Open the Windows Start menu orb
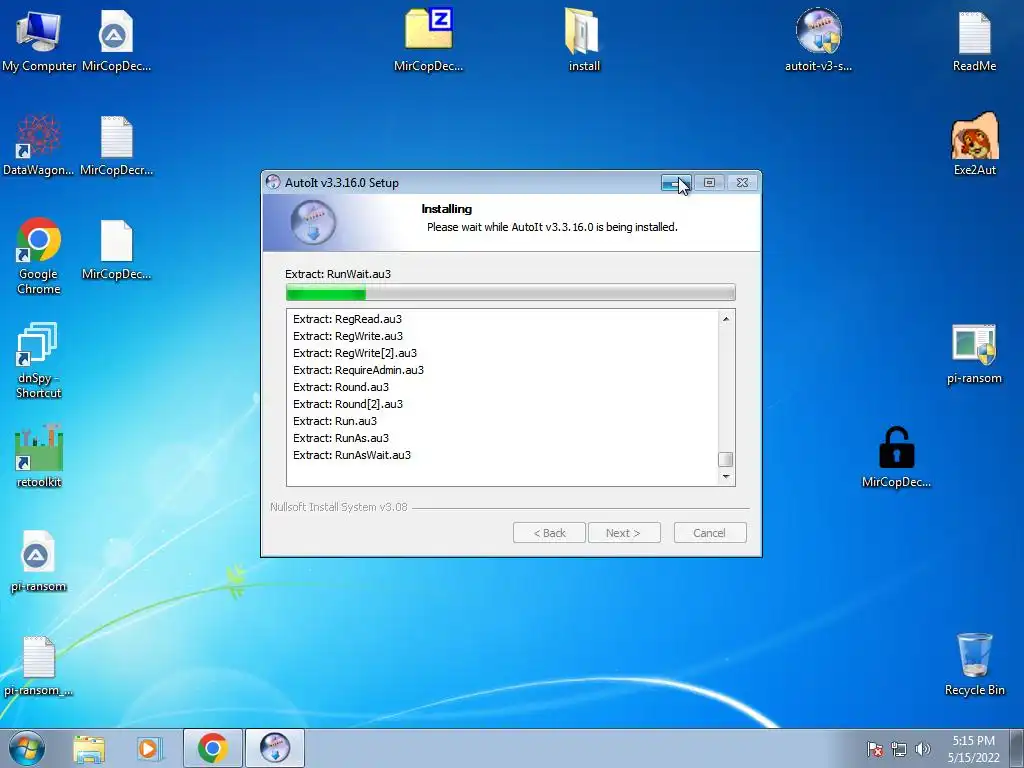This screenshot has width=1024, height=768. pos(27,748)
